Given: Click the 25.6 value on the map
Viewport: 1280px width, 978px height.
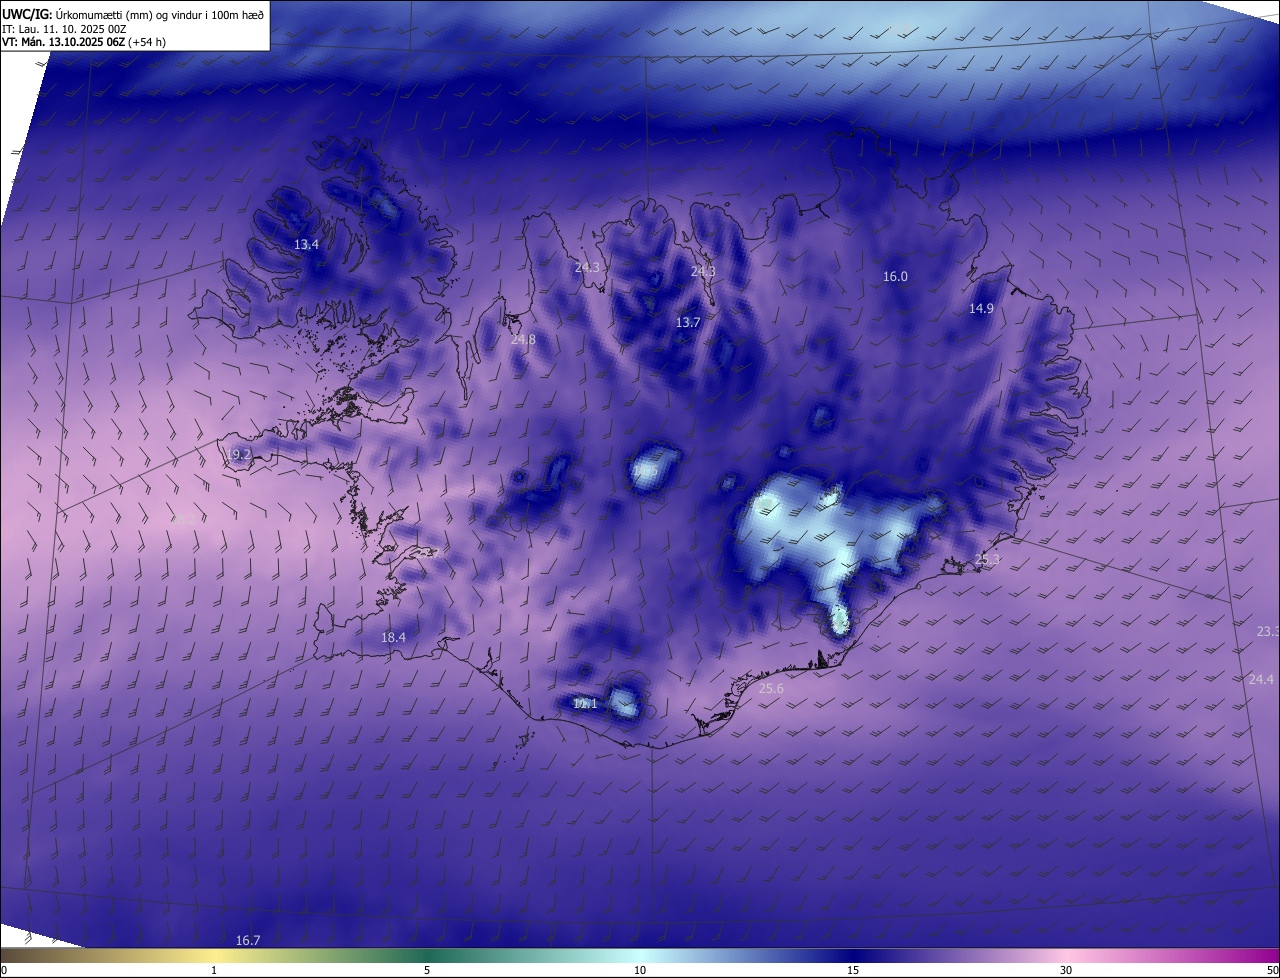Looking at the screenshot, I should (771, 688).
